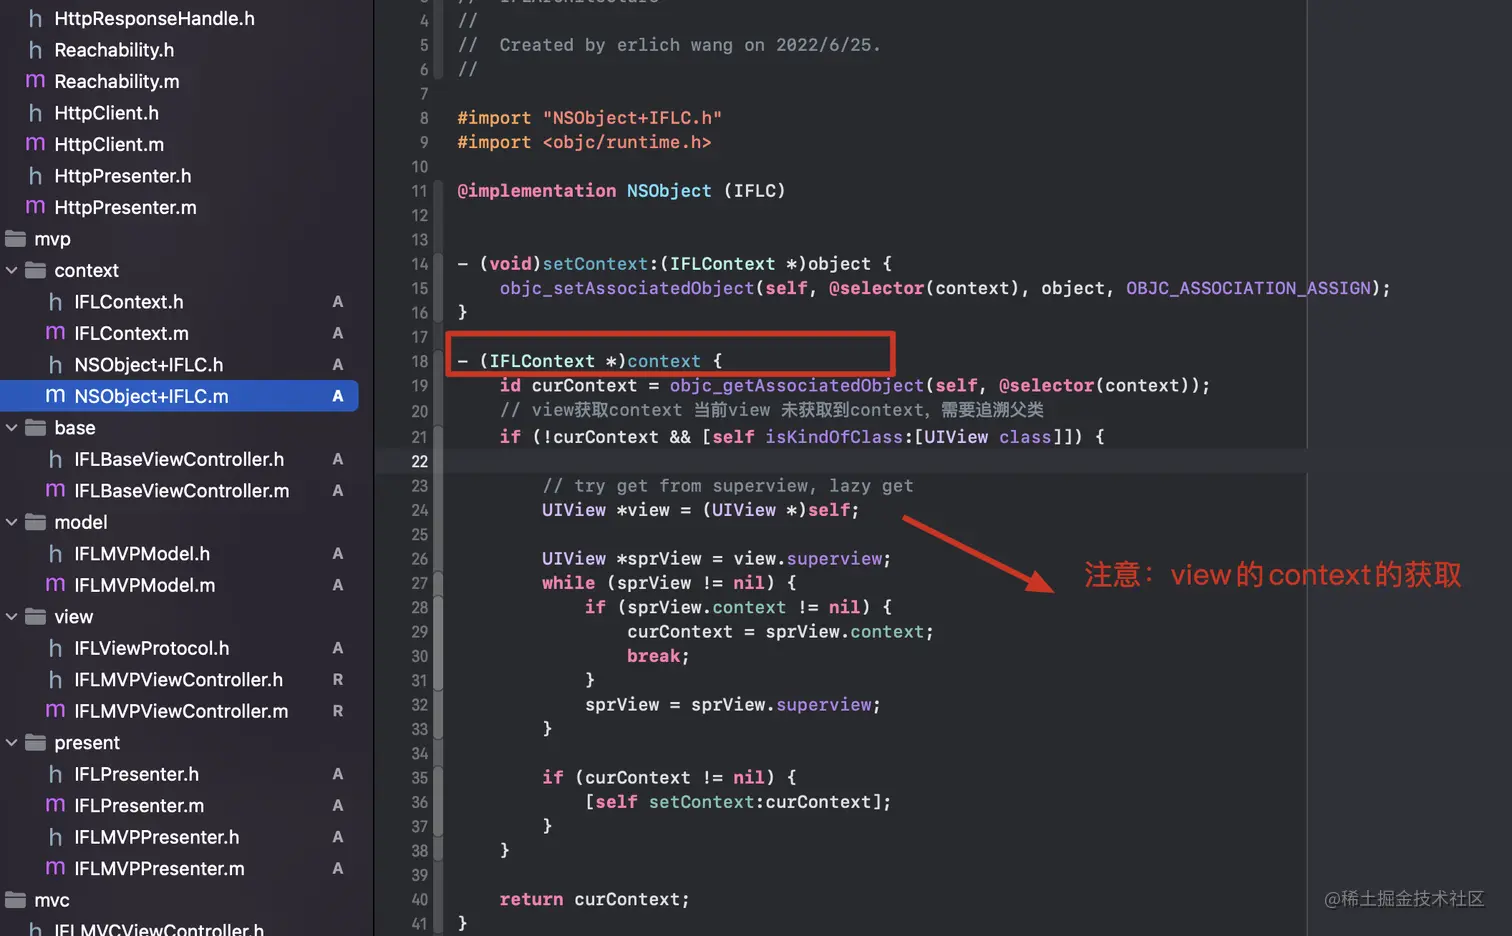Screen dimensions: 1512x936
Task: Click the header icon of HttpClient.h
Action: point(36,113)
